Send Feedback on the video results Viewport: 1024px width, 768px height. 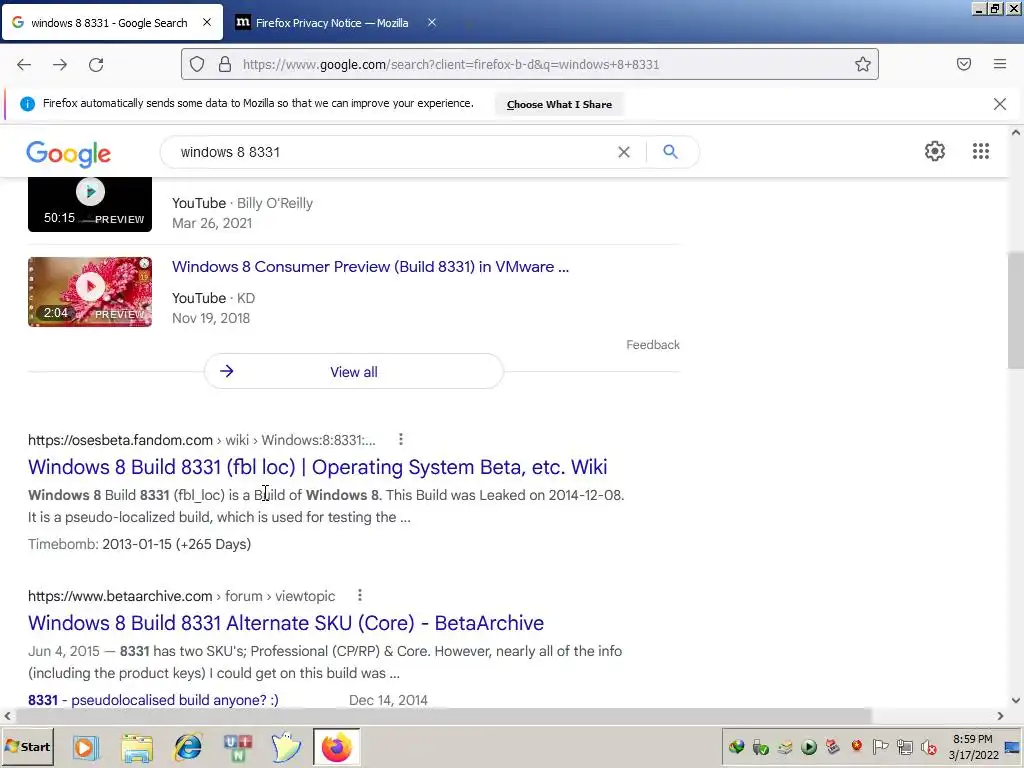coord(653,345)
